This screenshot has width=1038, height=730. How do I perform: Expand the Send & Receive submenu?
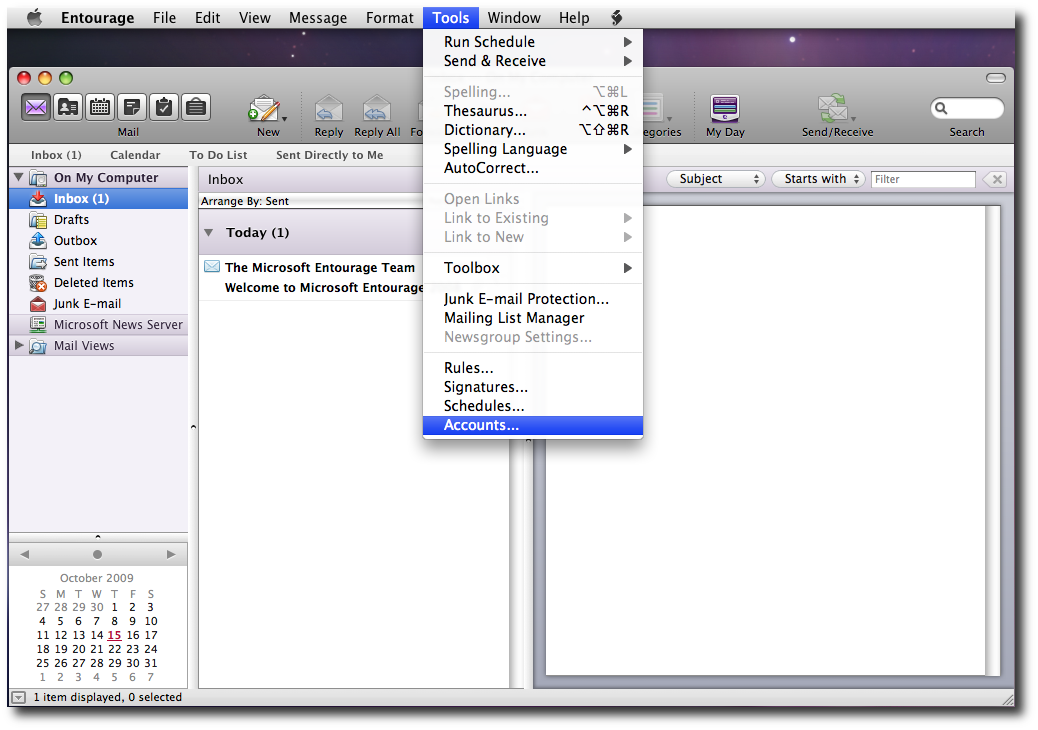tap(533, 61)
